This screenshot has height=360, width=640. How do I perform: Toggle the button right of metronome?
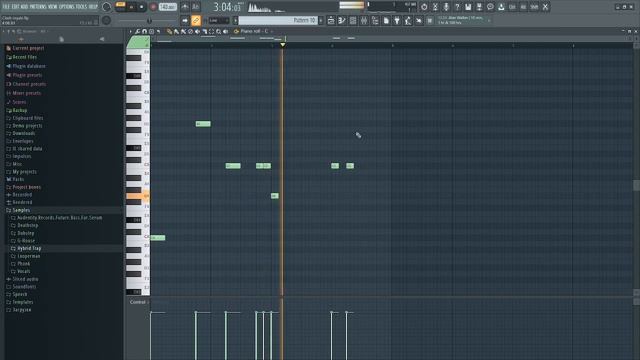point(196,7)
